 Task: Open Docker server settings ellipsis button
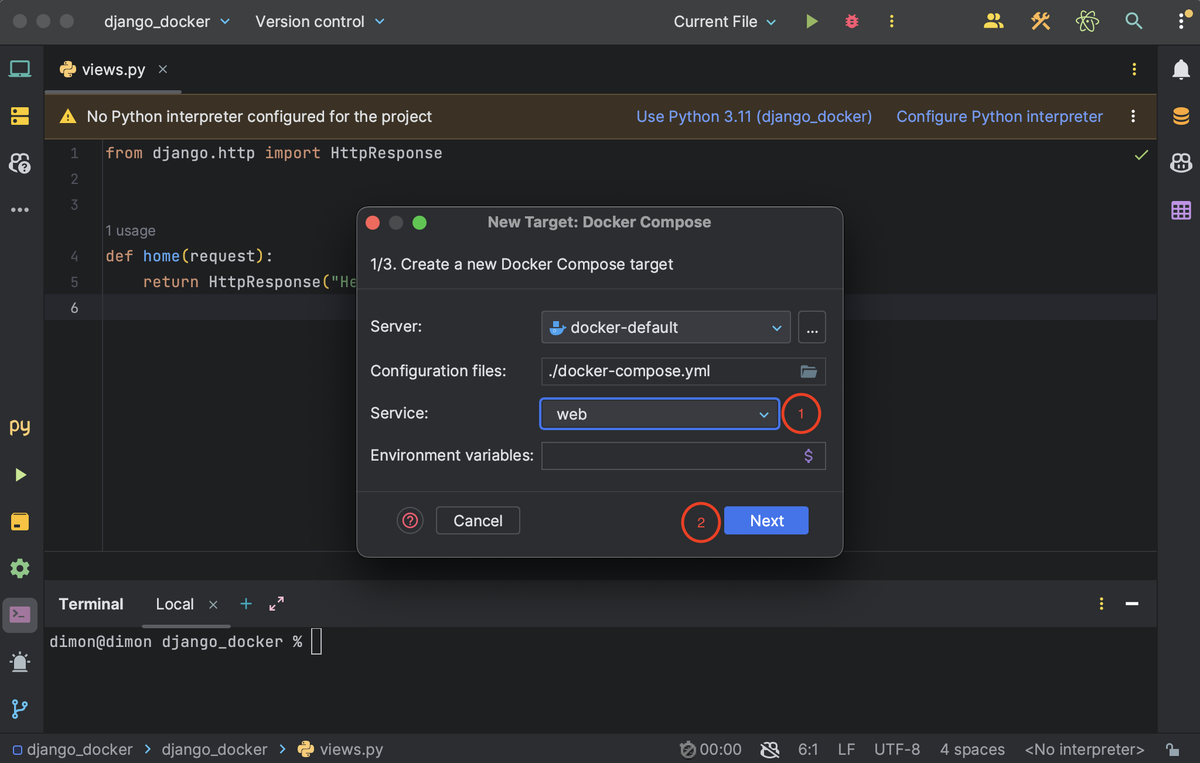pyautogui.click(x=812, y=327)
